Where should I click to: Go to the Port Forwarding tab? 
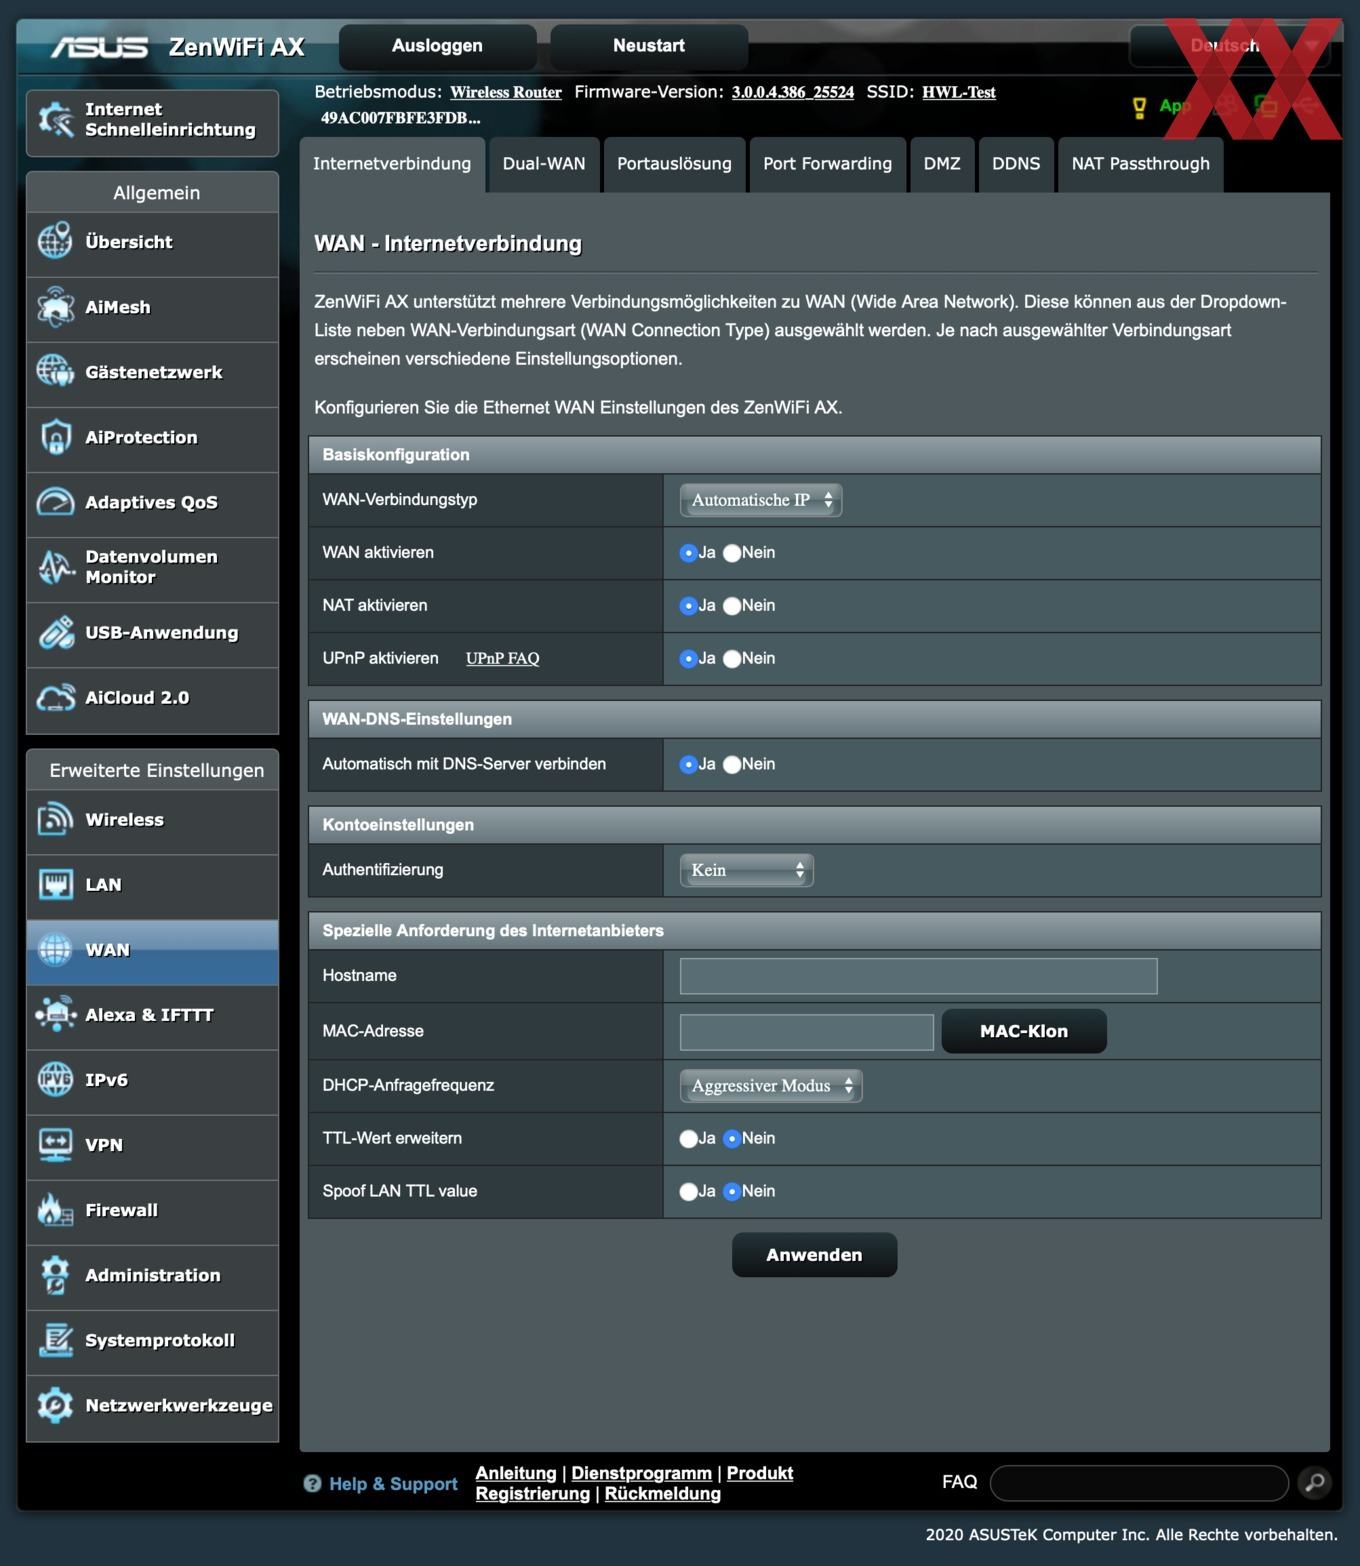point(828,164)
